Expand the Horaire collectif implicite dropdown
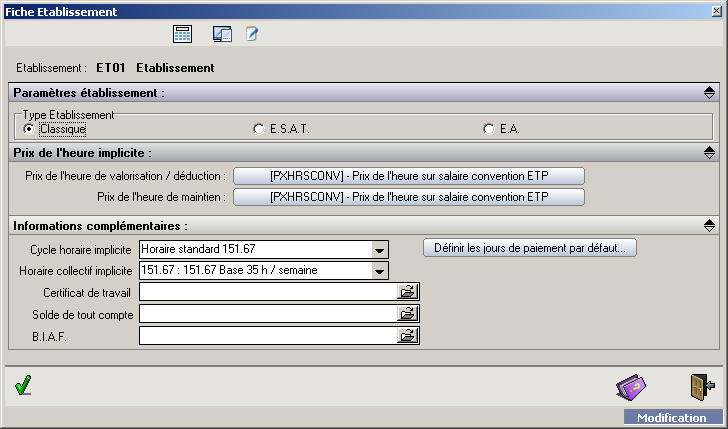 pyautogui.click(x=379, y=271)
